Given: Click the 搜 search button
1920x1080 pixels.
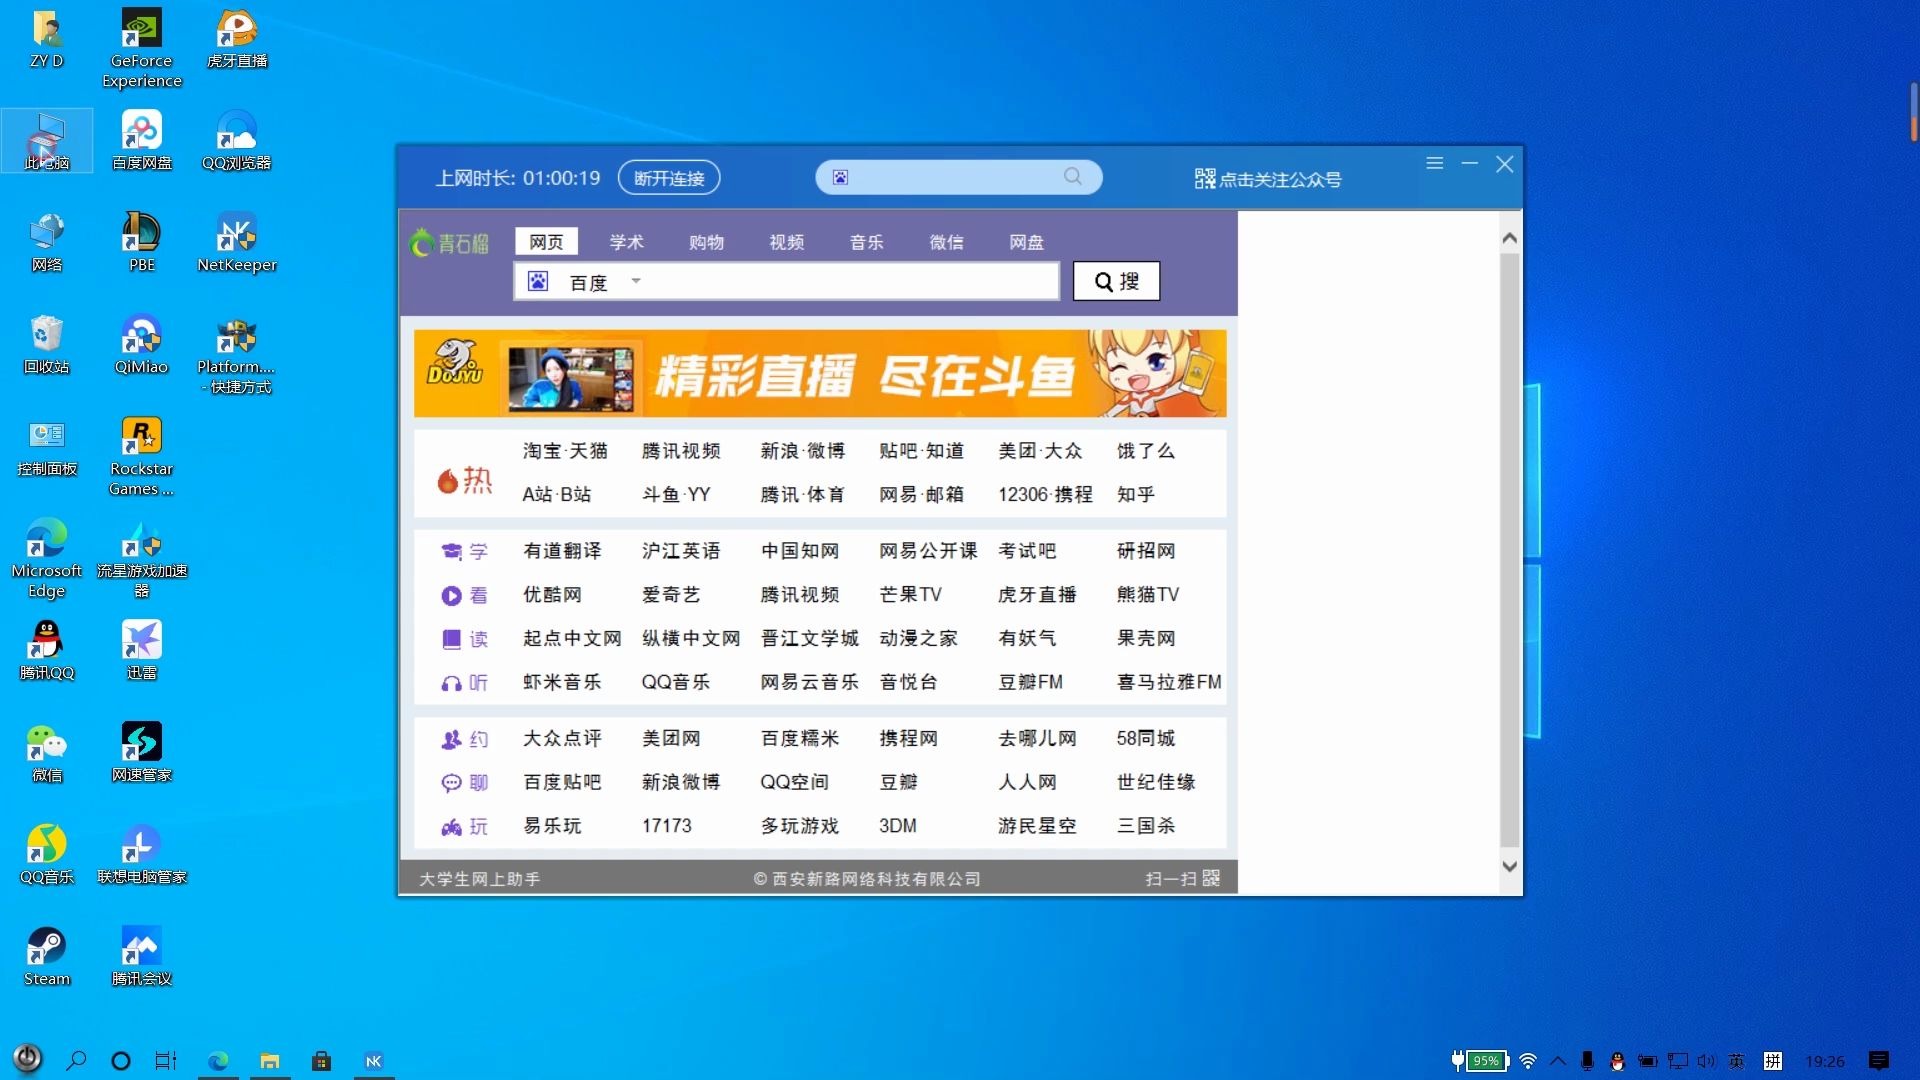Looking at the screenshot, I should tap(1115, 281).
